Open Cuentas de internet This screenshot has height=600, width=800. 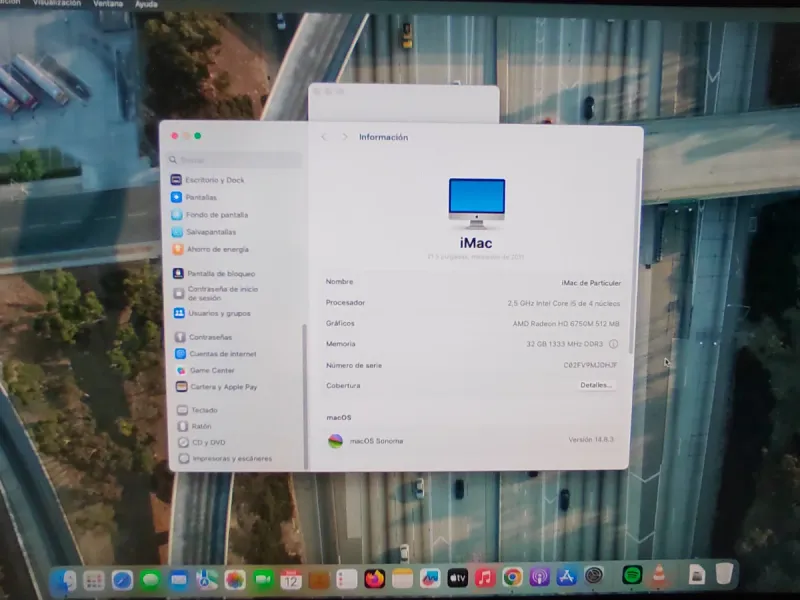tap(216, 354)
